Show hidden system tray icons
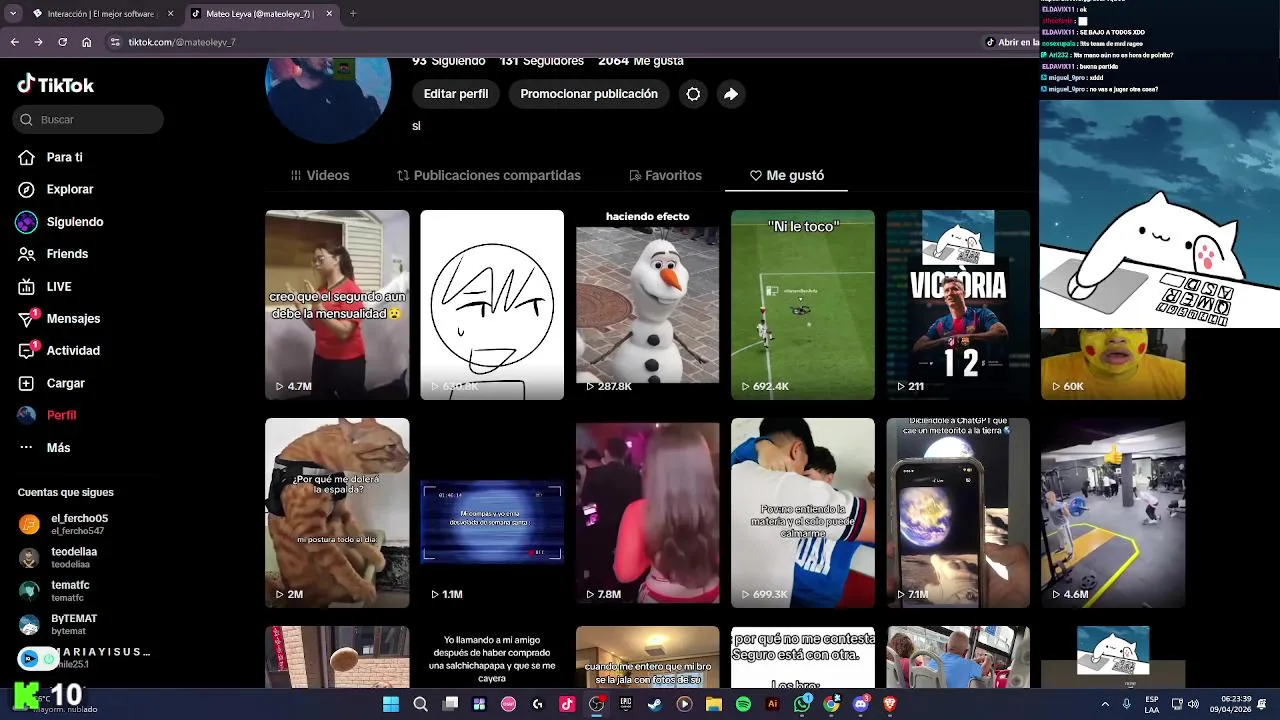 pyautogui.click(x=1105, y=704)
